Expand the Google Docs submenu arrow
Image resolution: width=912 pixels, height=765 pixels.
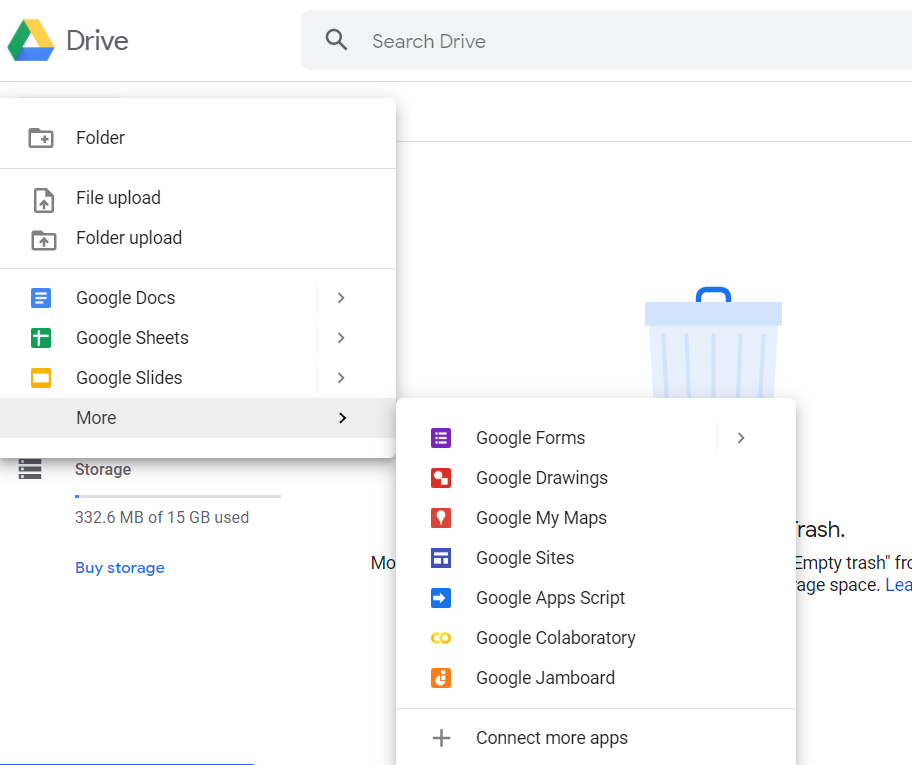341,298
